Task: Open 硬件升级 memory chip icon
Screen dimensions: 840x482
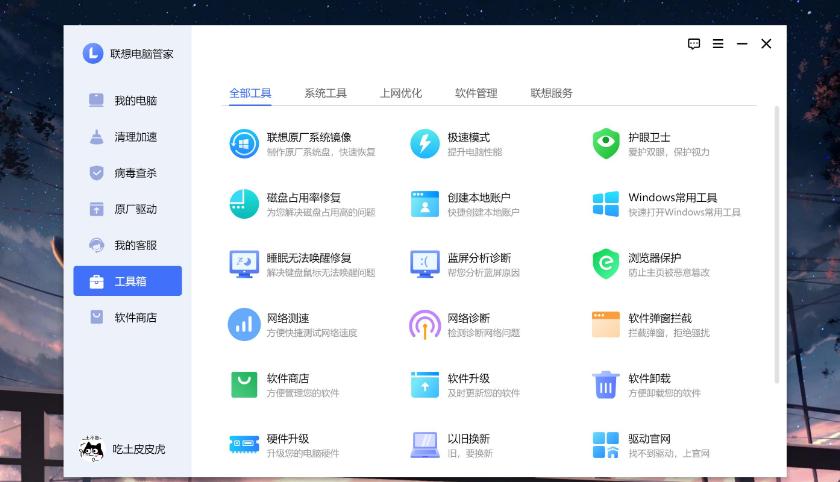Action: [x=244, y=445]
